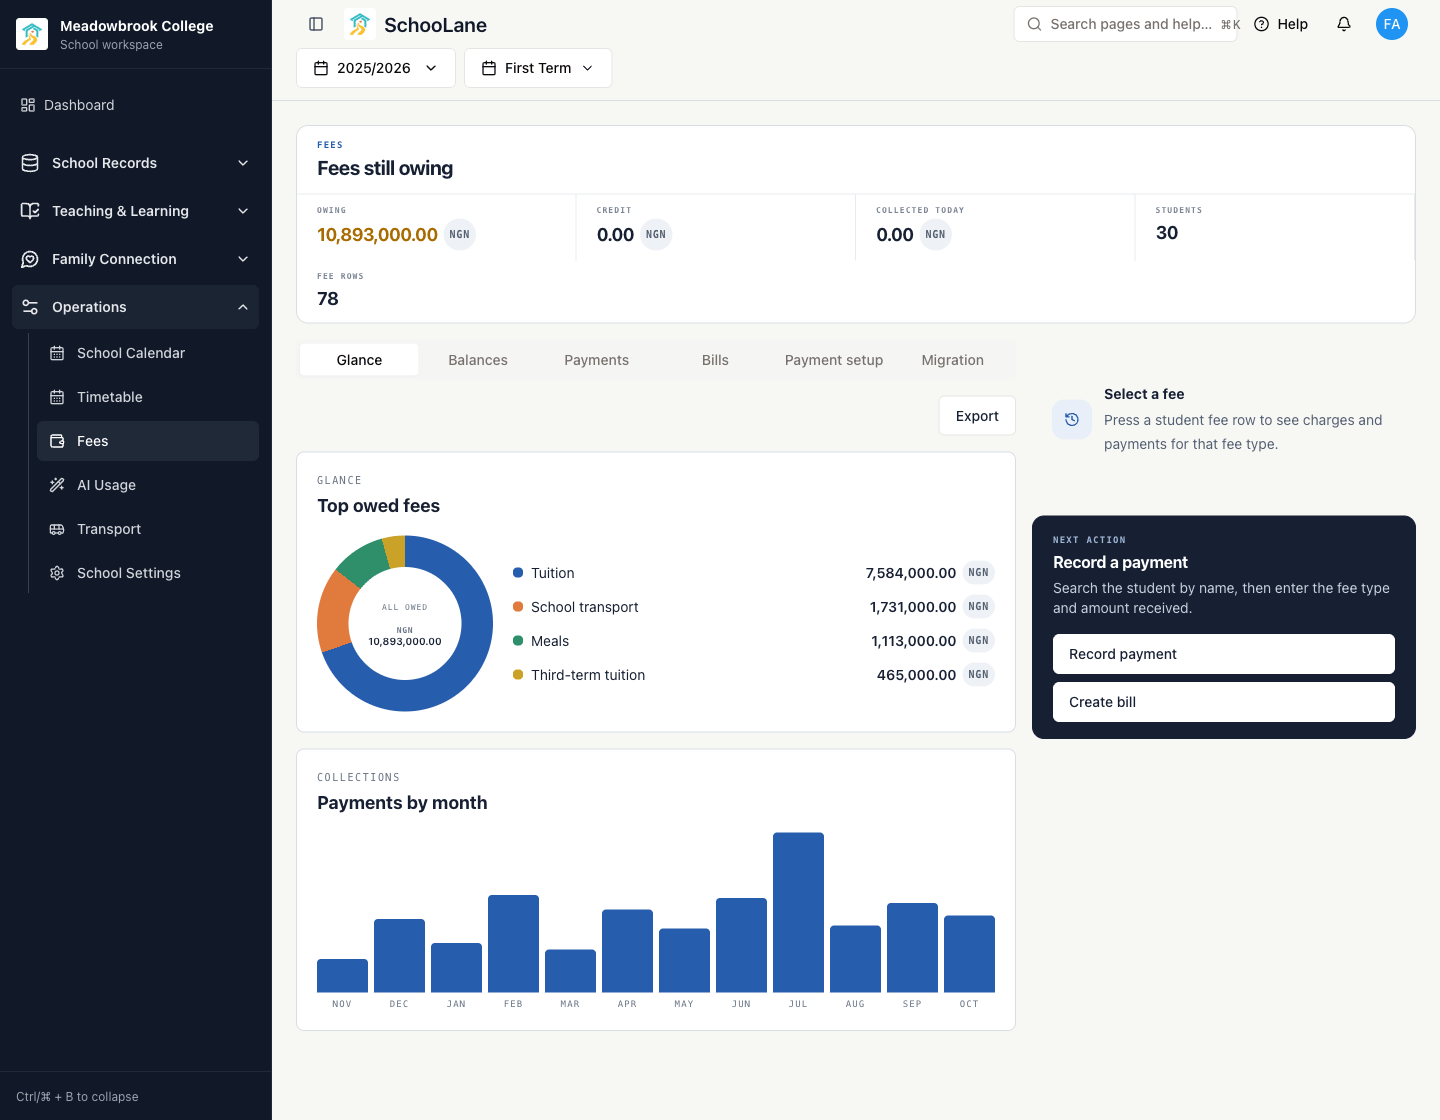Open the FA user avatar menu

[x=1392, y=24]
